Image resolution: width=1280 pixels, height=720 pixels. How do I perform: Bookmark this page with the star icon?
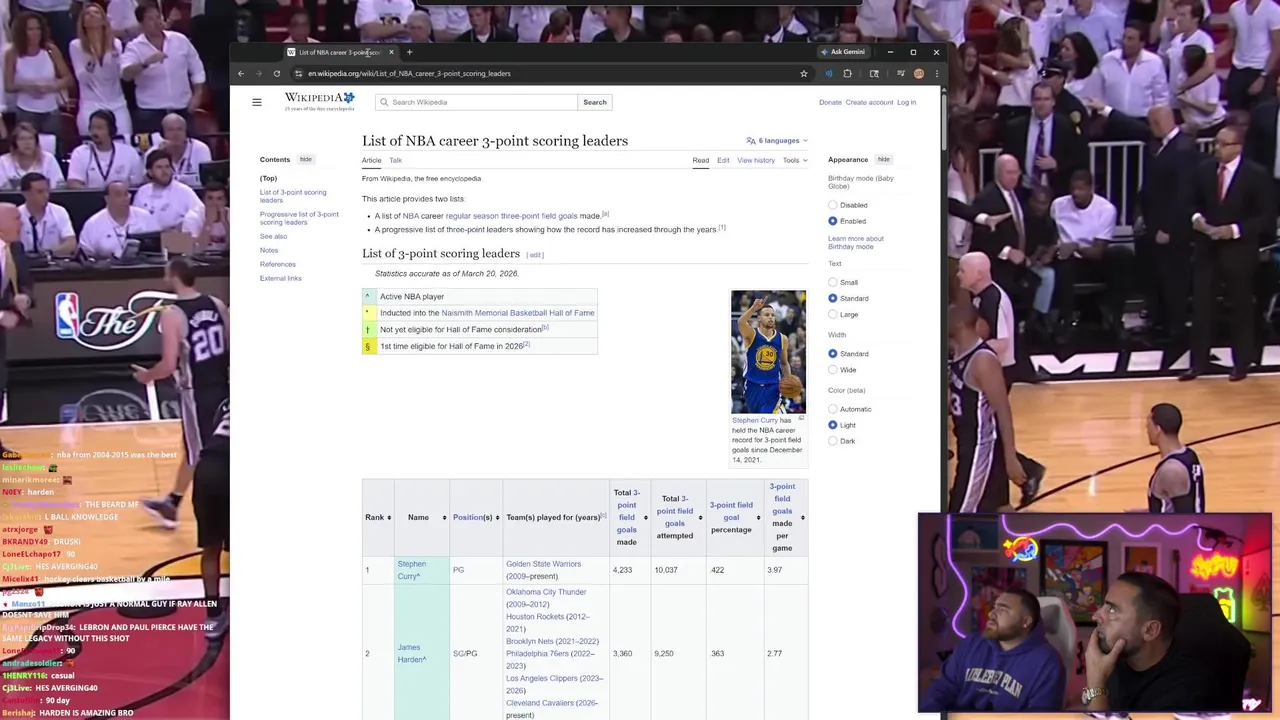(x=803, y=73)
